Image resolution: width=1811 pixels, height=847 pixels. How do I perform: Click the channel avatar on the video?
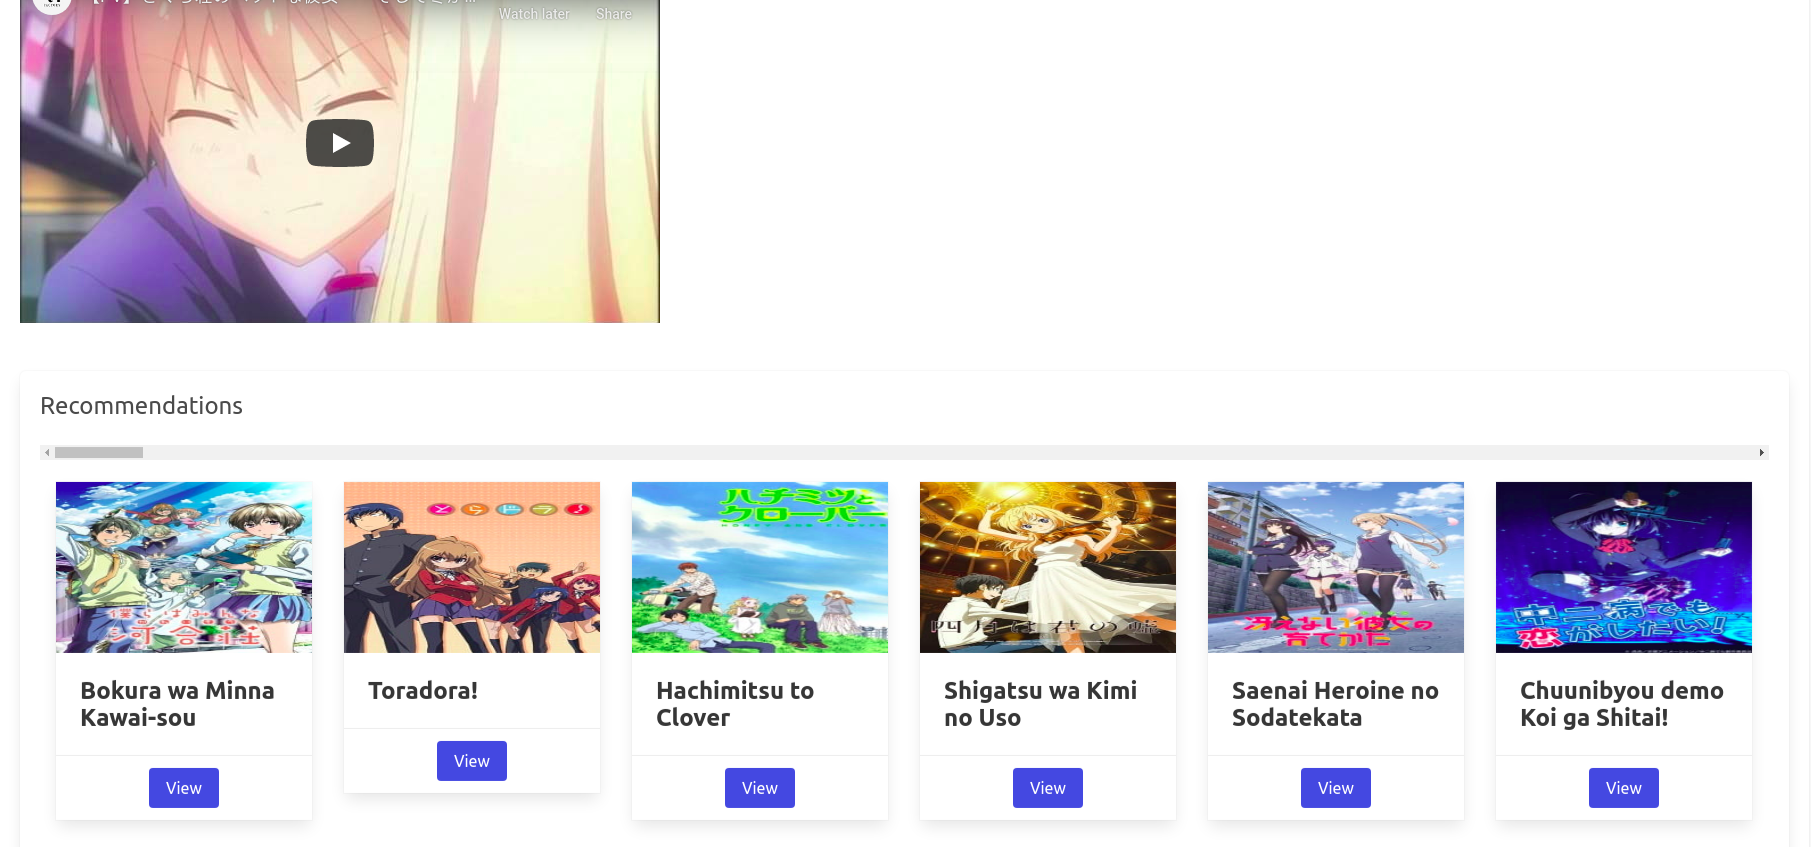click(x=52, y=5)
